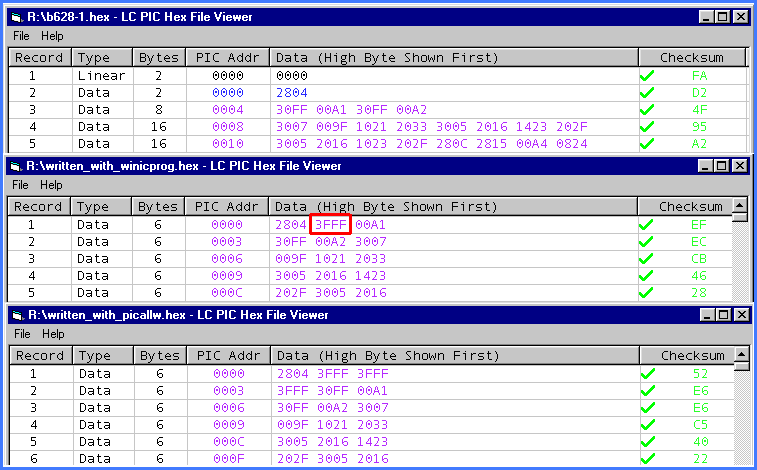Select data '3FFF 30FF 00A1' in picallw window
Image resolution: width=757 pixels, height=470 pixels.
333,391
